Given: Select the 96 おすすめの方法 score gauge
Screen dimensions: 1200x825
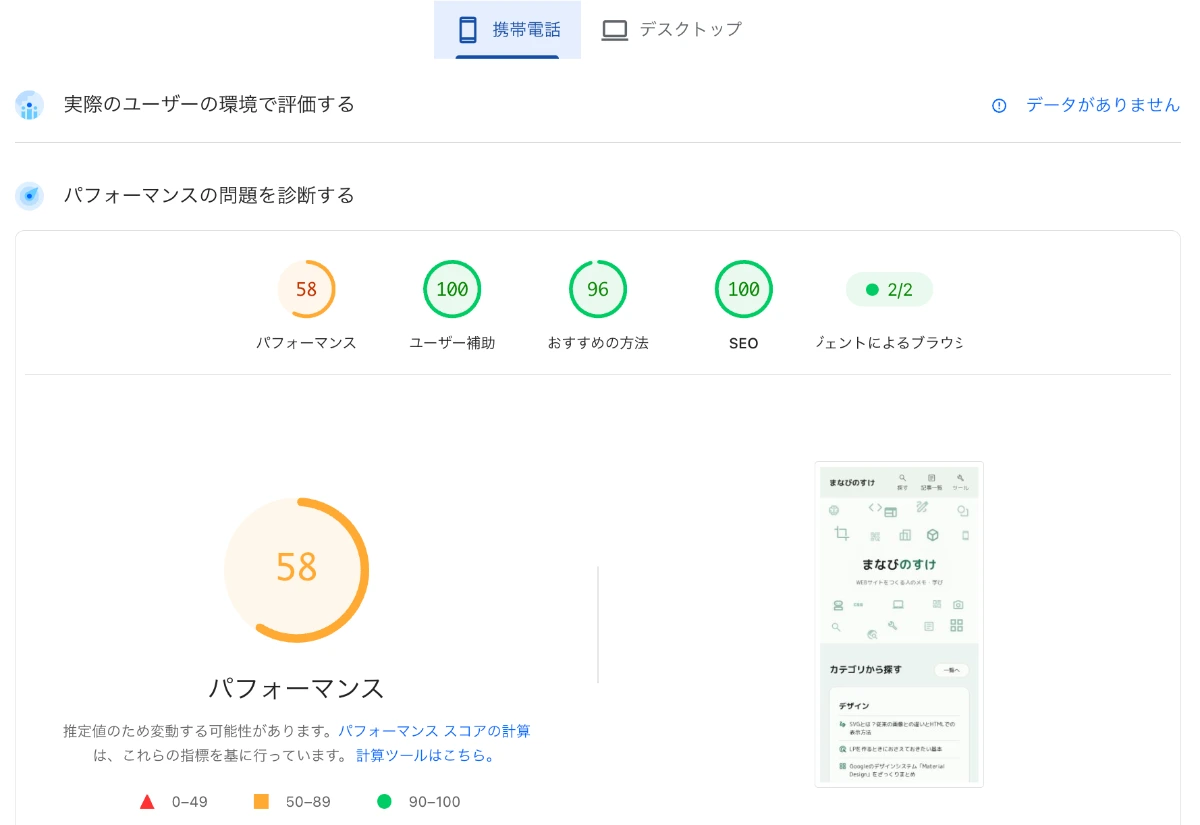Looking at the screenshot, I should coord(598,289).
